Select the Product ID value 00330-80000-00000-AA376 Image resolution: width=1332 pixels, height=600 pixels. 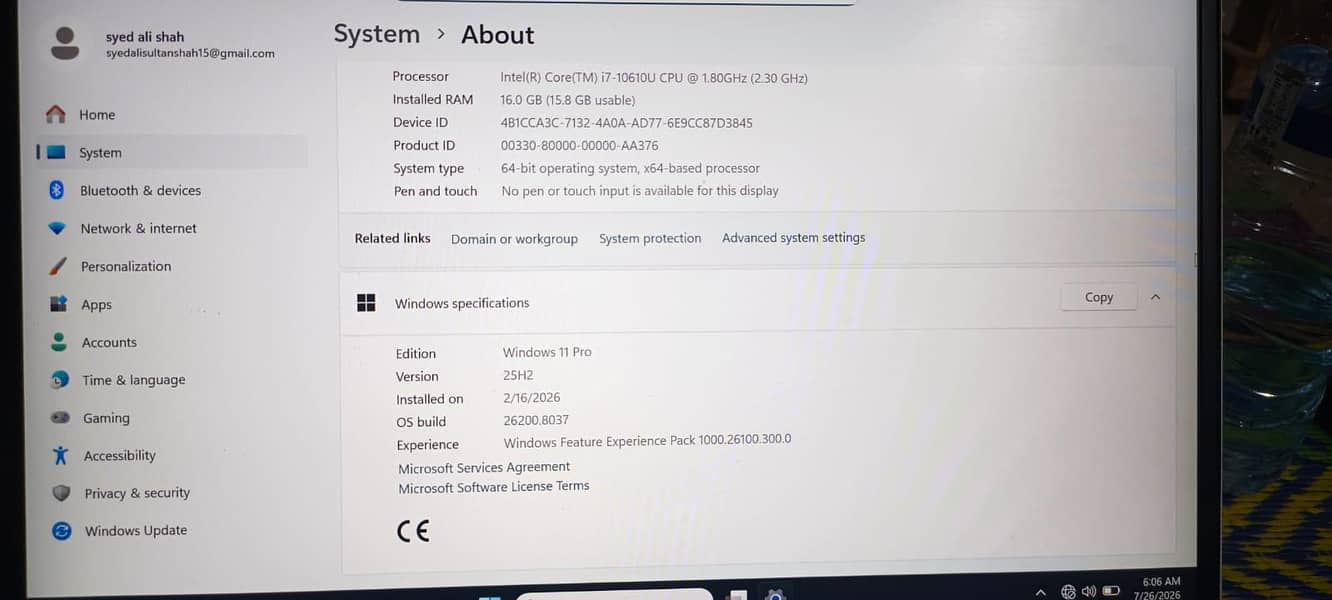tap(580, 146)
